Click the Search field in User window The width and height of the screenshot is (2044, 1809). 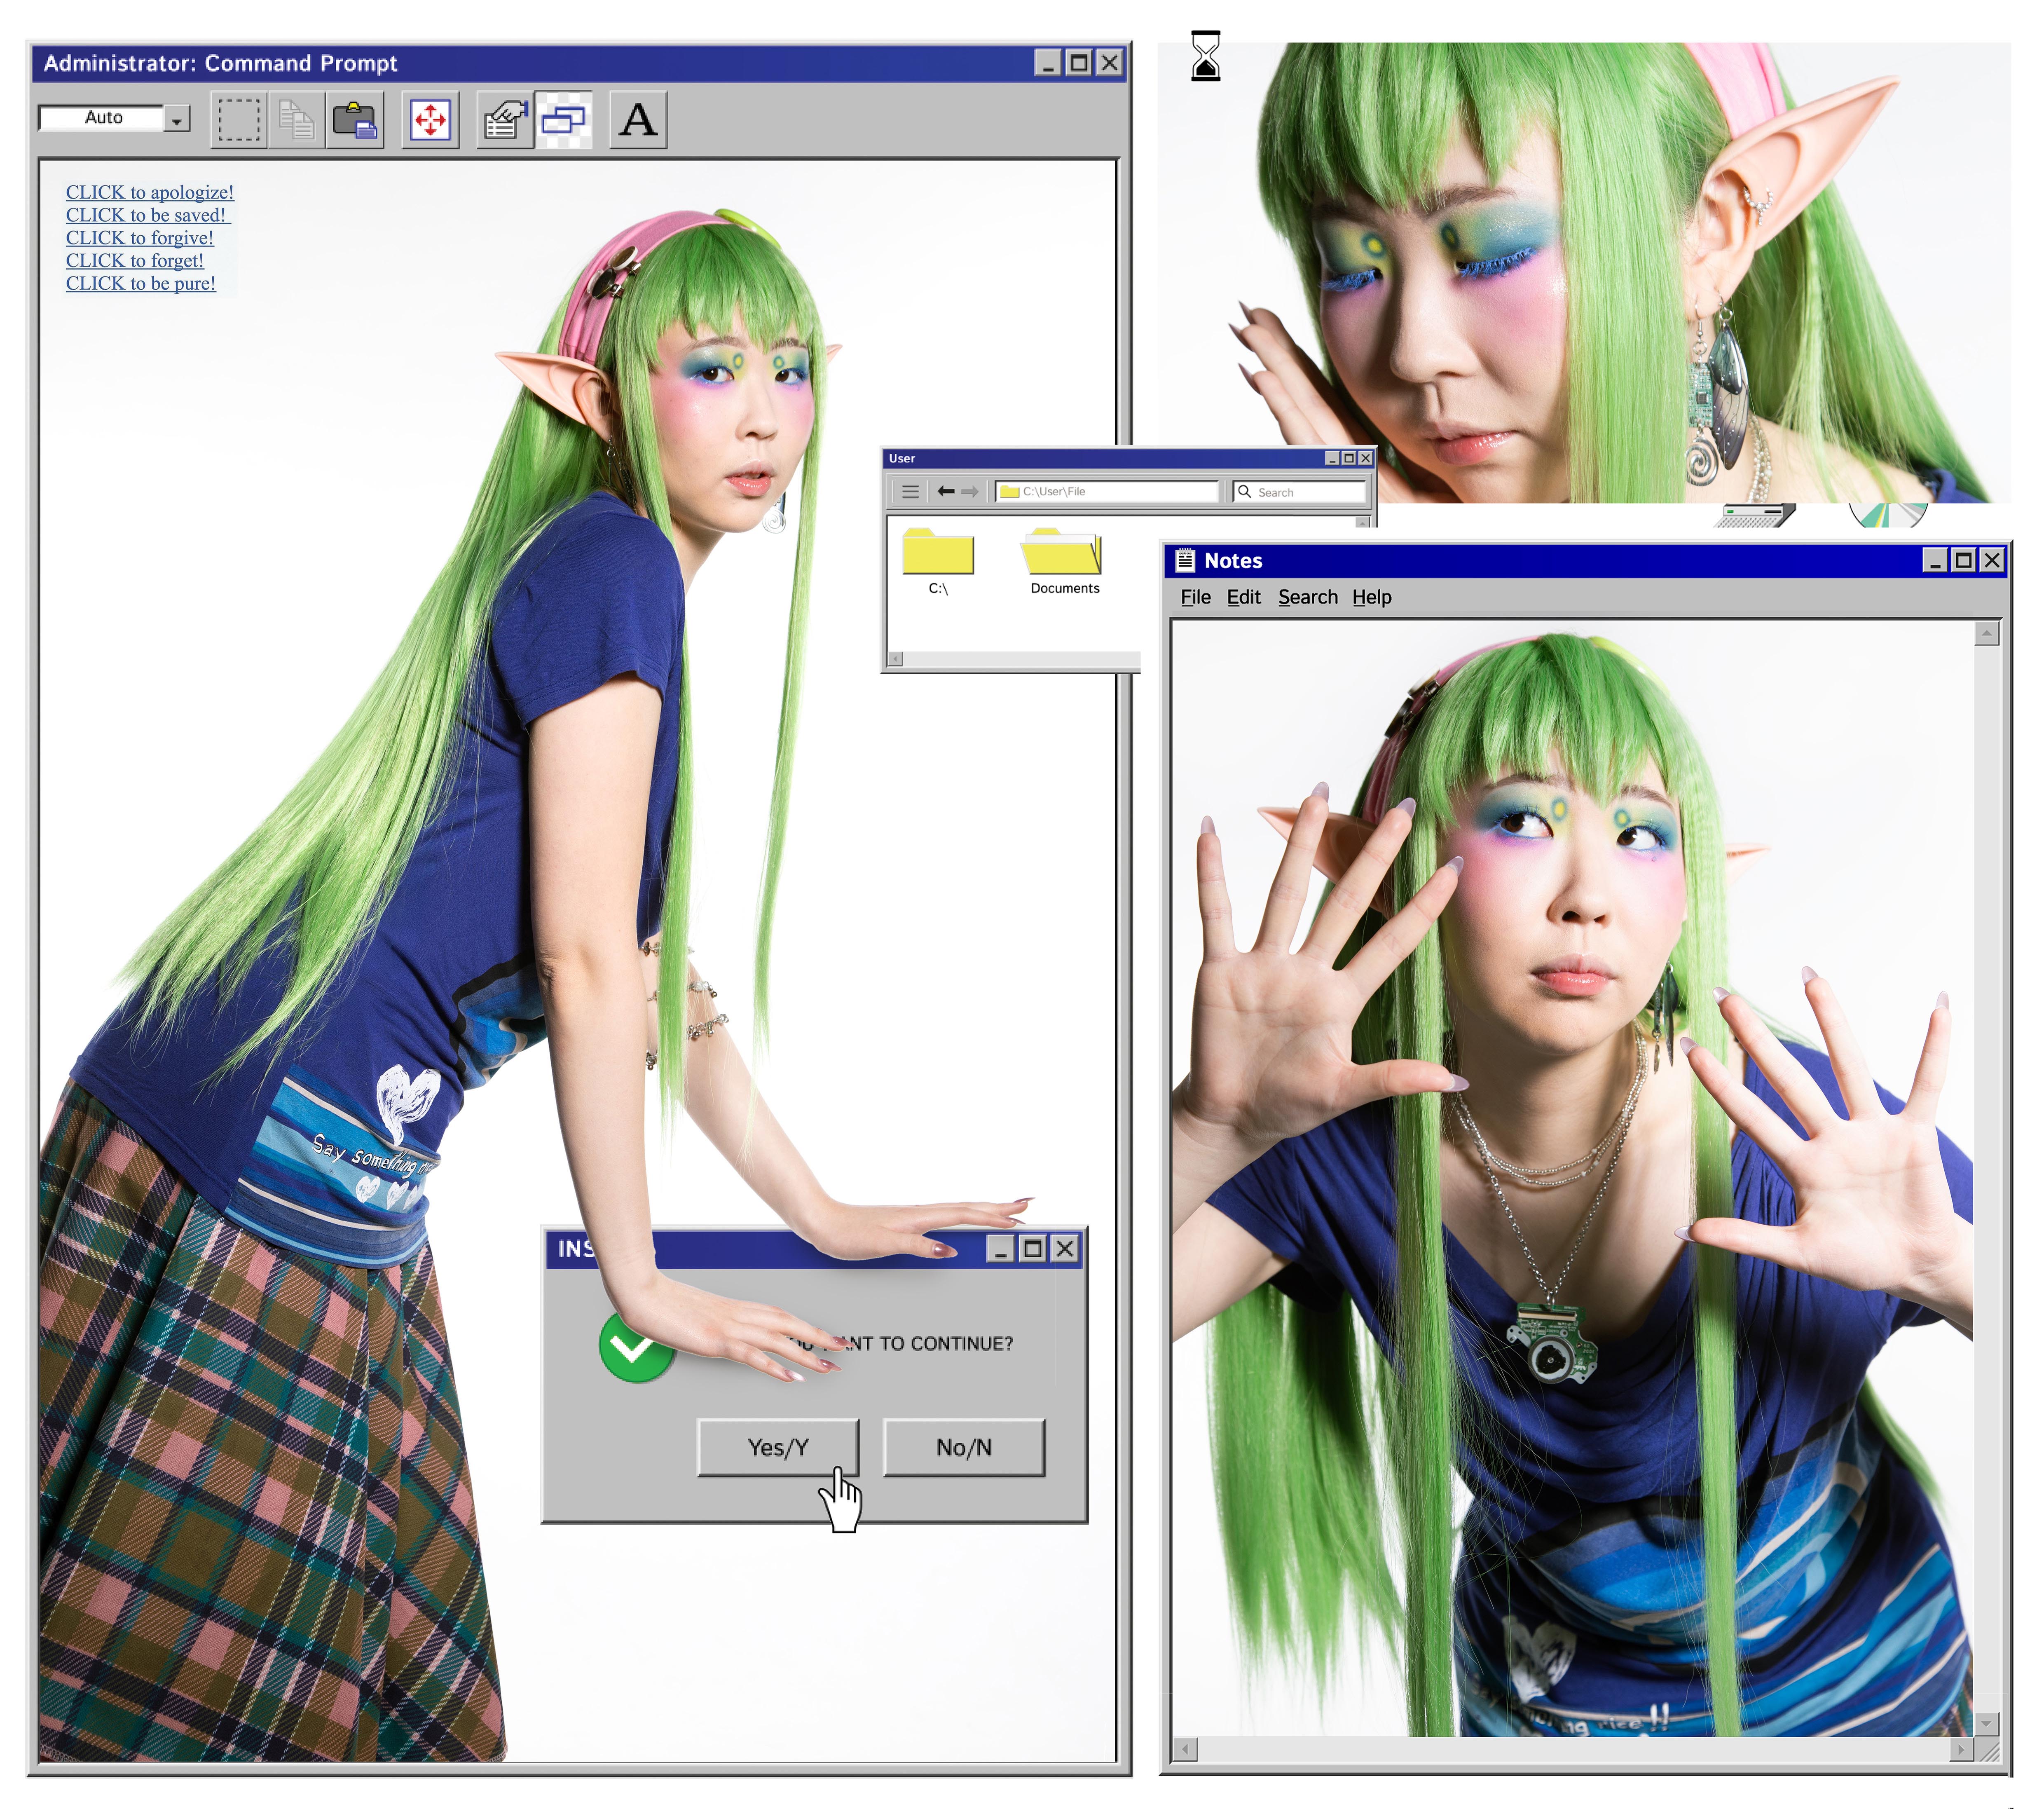pos(1300,491)
